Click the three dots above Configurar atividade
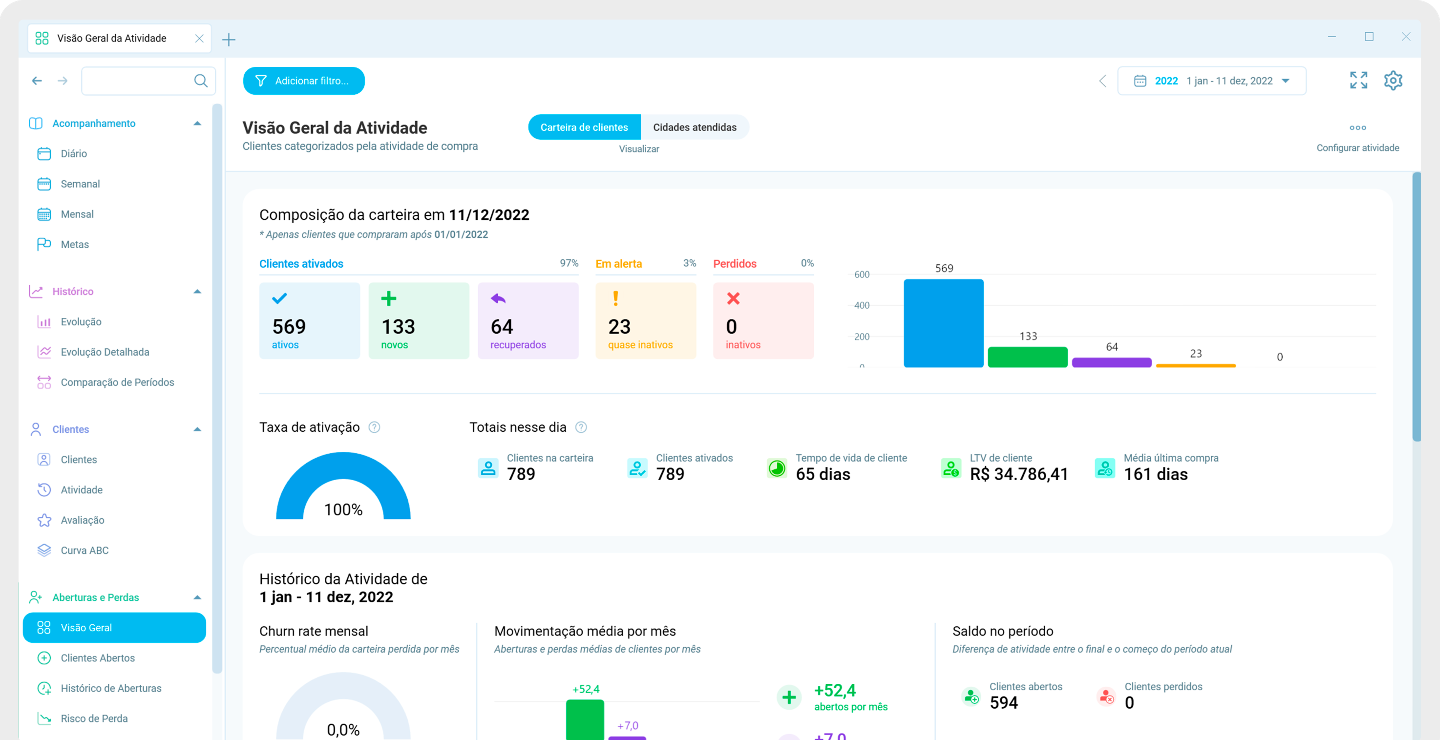The image size is (1440, 740). (1357, 128)
